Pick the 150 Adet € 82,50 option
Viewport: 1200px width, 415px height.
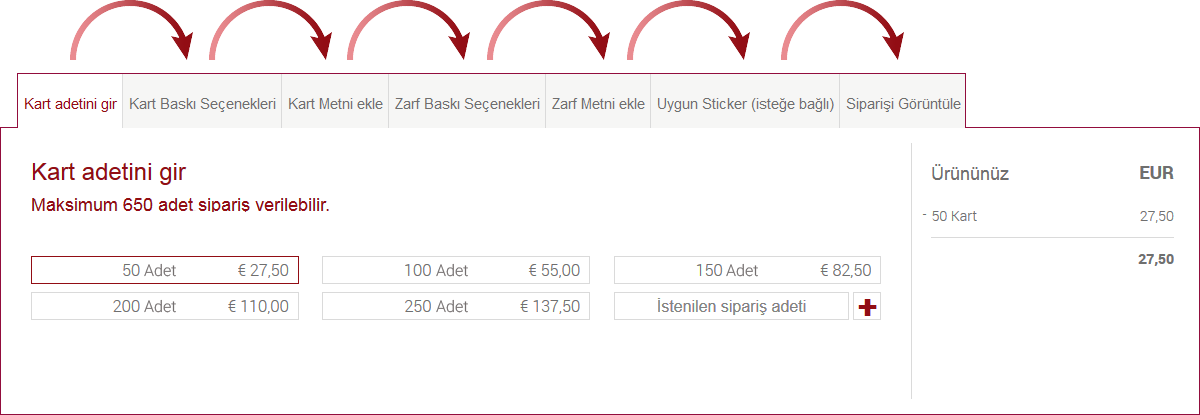747,270
